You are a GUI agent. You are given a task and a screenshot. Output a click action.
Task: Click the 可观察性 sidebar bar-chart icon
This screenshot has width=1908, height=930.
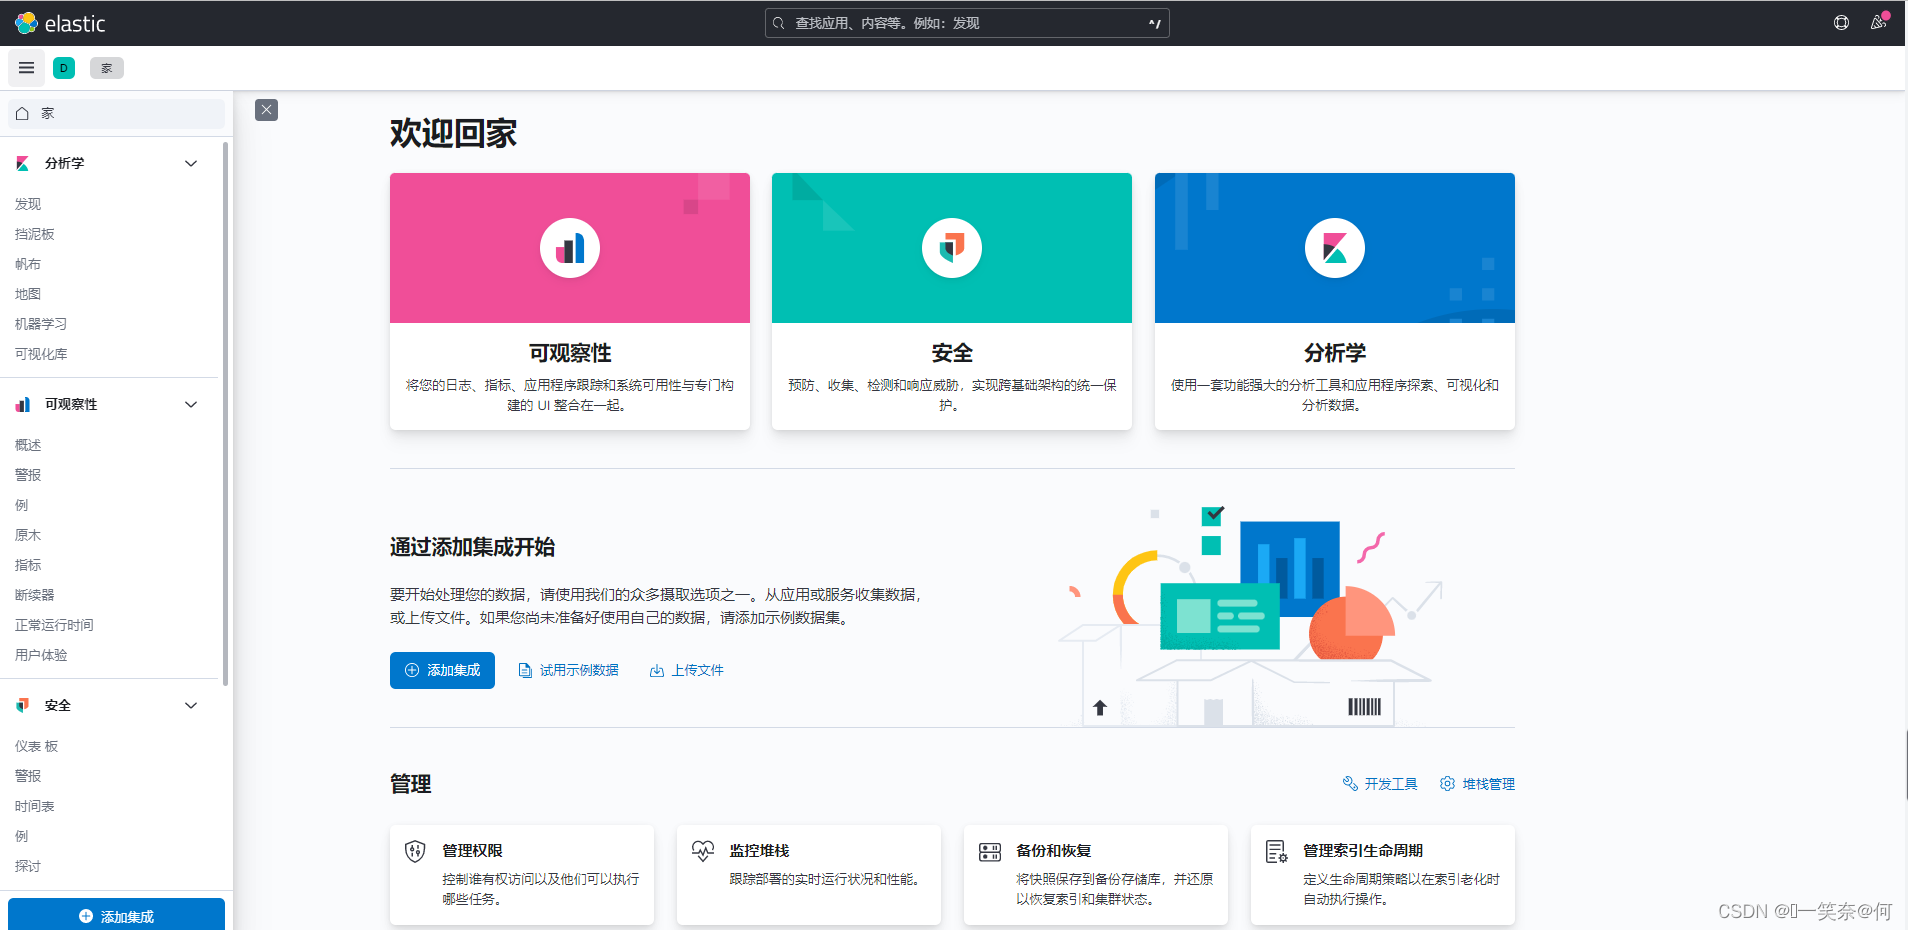23,404
